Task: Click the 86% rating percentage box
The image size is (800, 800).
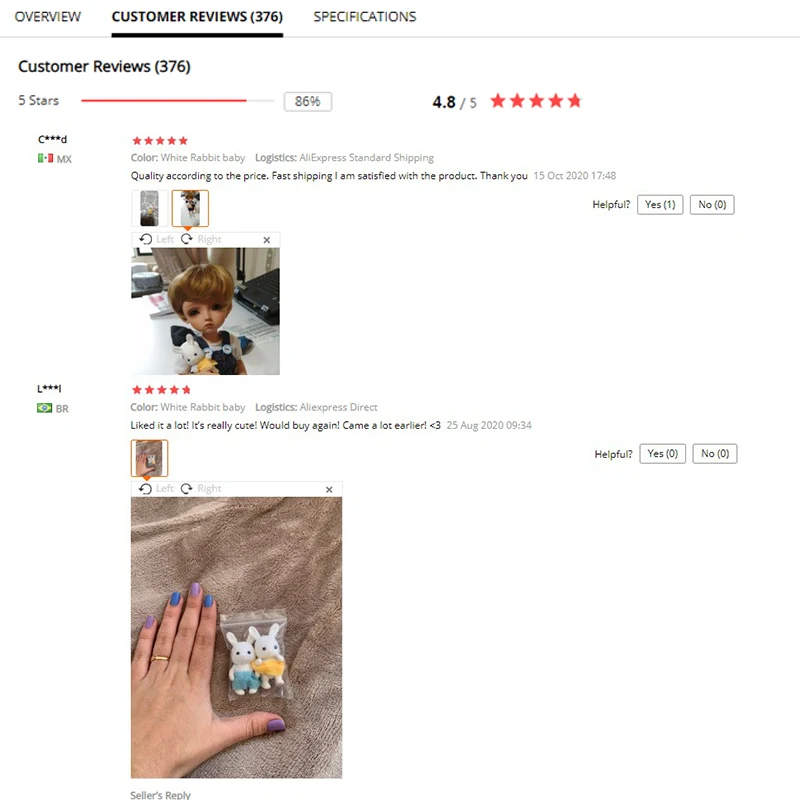Action: click(308, 102)
